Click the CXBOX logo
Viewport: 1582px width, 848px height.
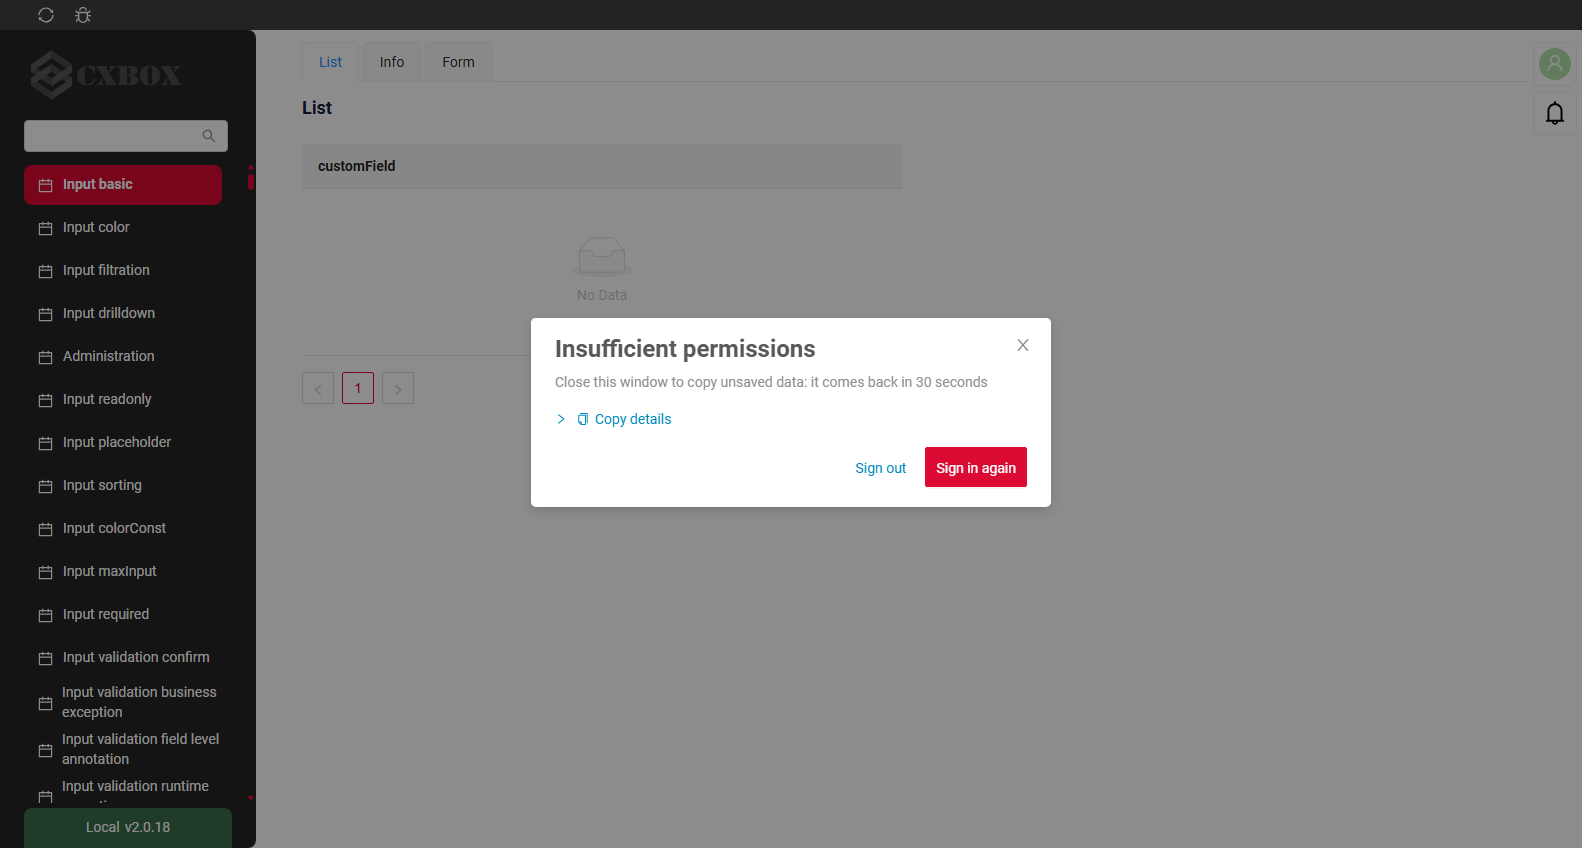(x=106, y=75)
